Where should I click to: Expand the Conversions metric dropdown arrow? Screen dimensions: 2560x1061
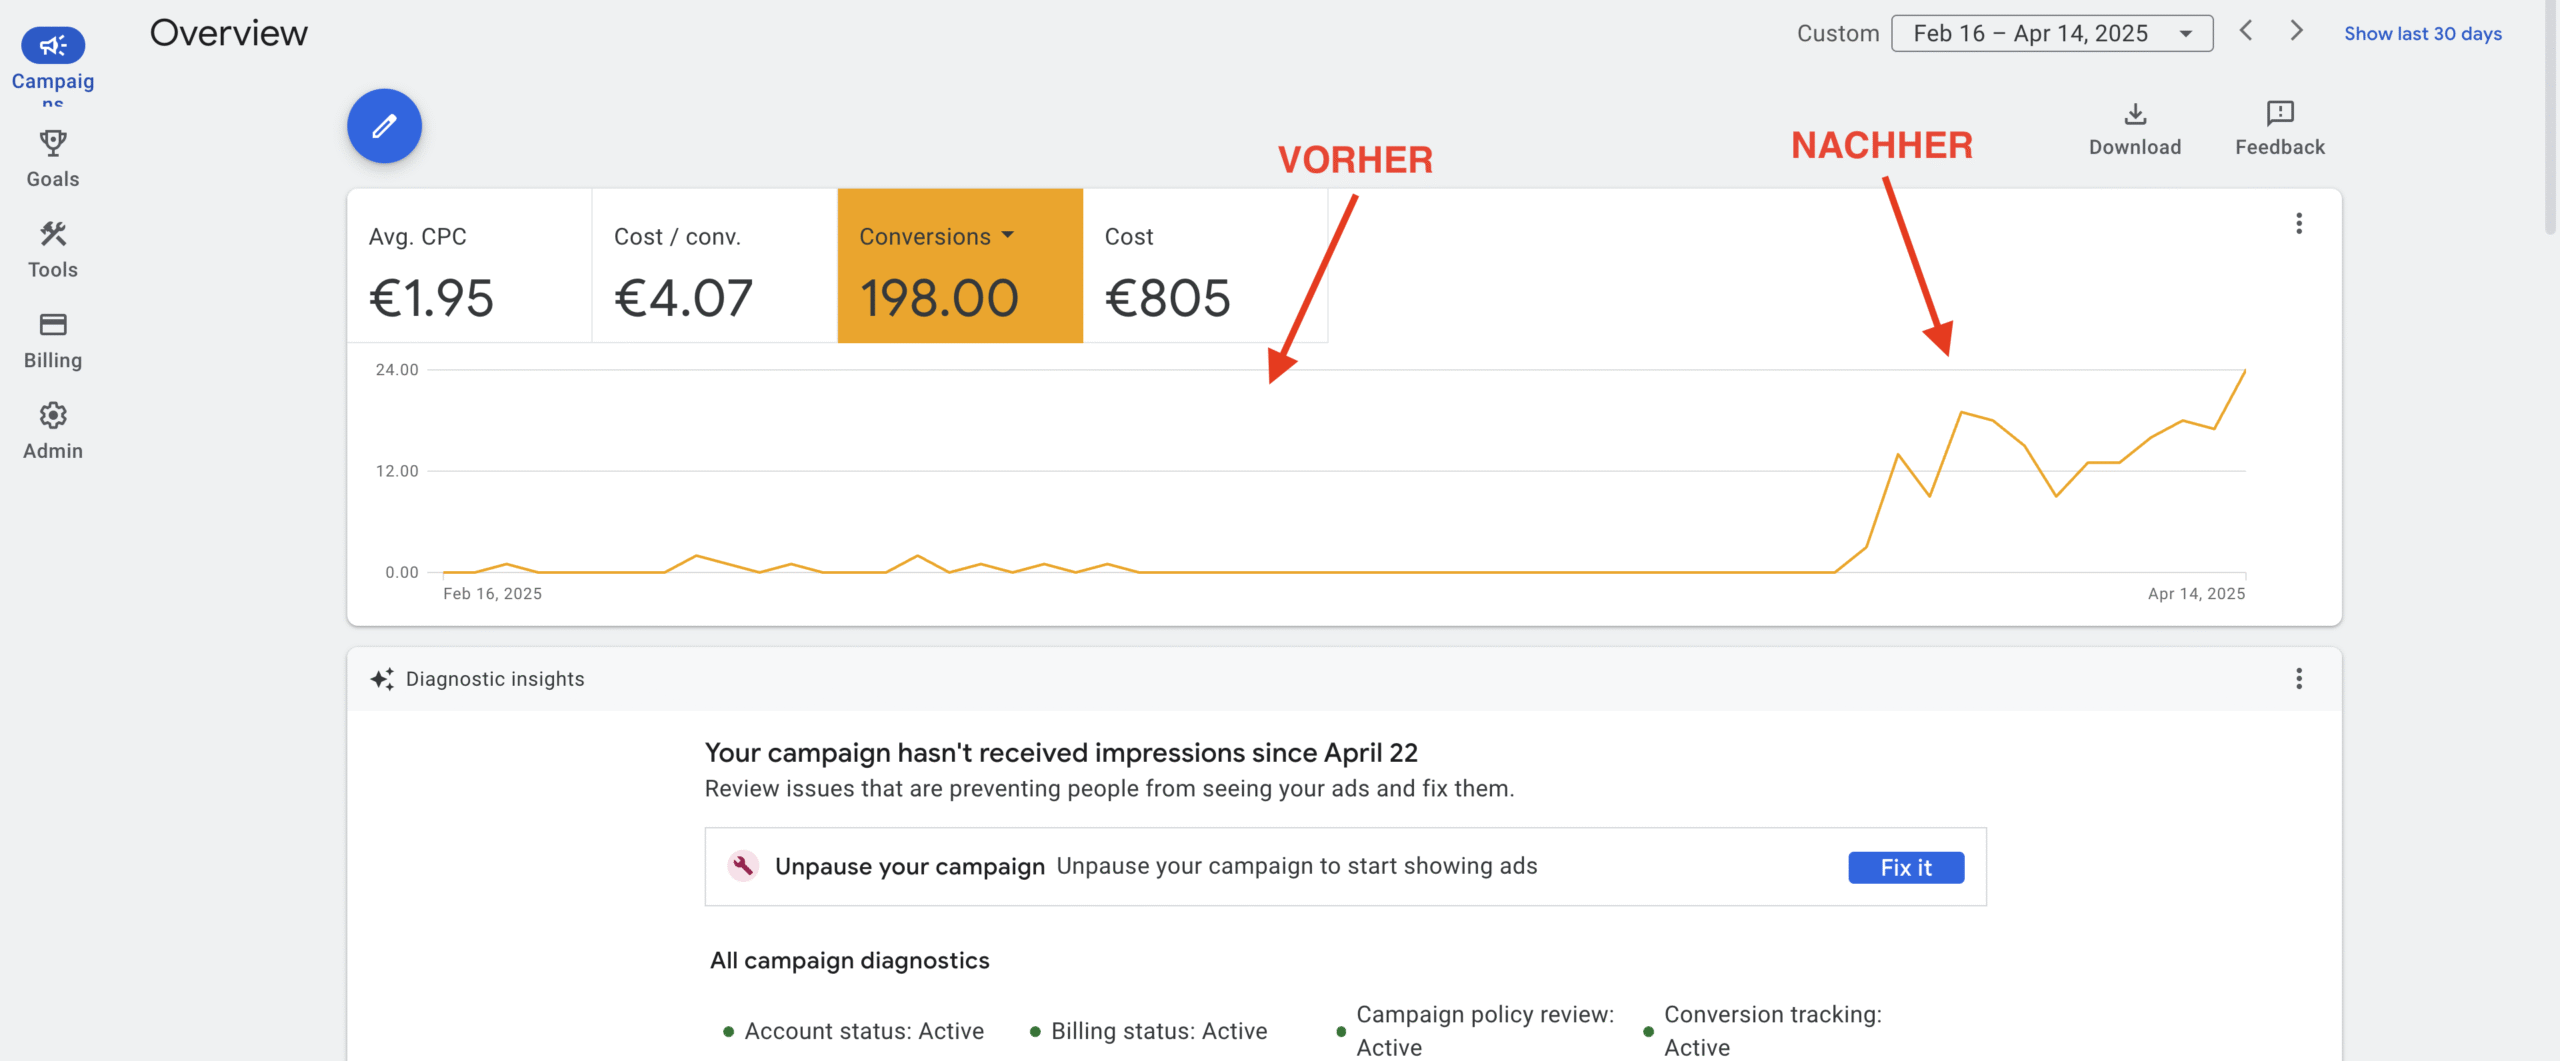(x=1007, y=235)
